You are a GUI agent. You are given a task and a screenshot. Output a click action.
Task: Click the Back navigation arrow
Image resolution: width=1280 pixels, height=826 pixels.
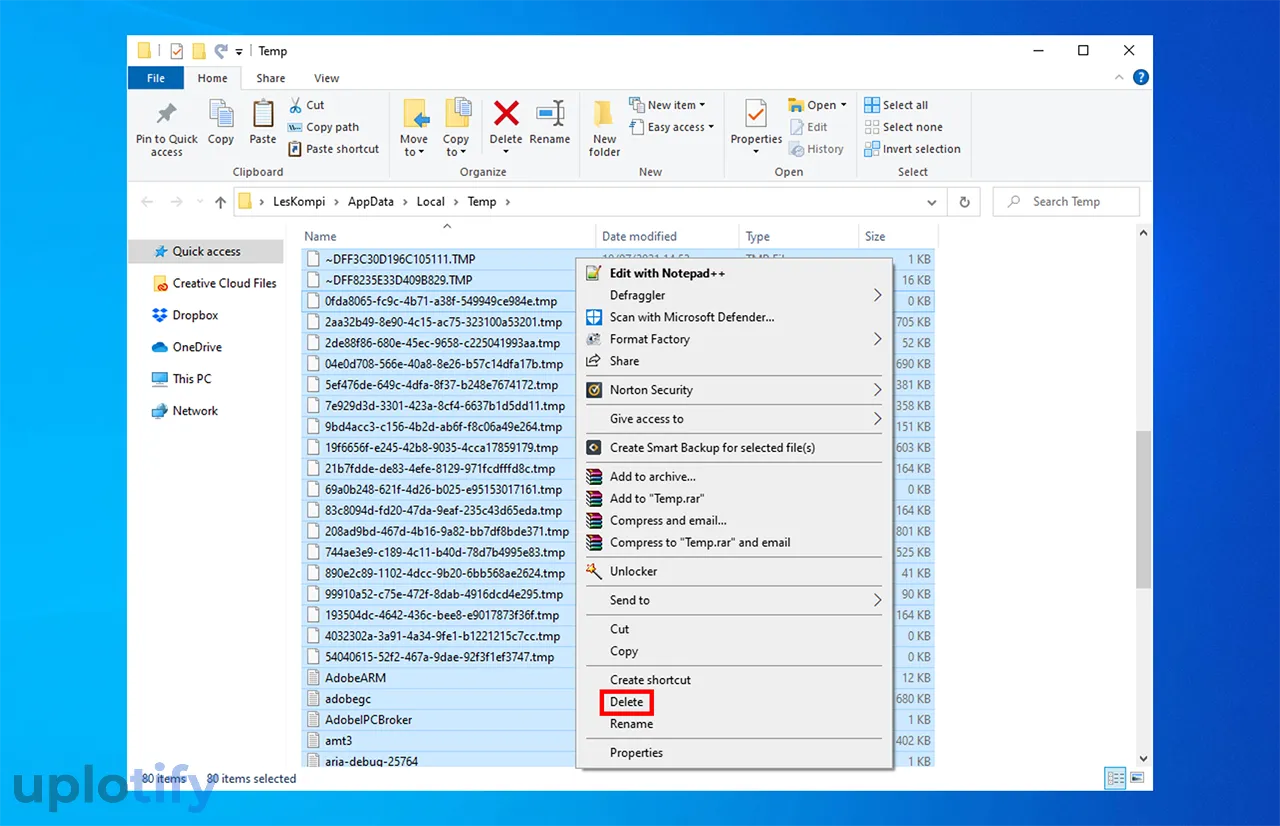click(147, 202)
